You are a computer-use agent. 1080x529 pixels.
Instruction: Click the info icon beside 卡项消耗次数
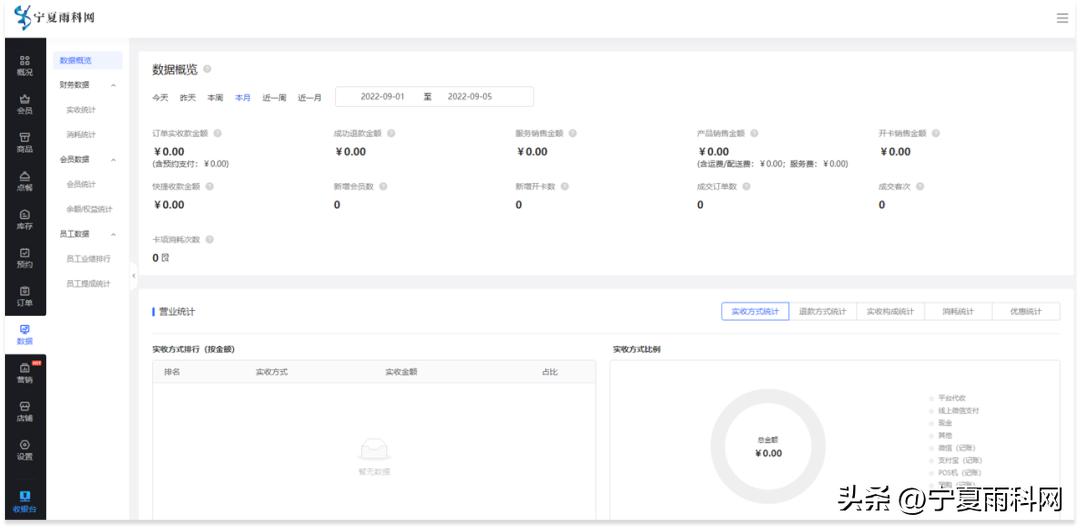pos(209,240)
